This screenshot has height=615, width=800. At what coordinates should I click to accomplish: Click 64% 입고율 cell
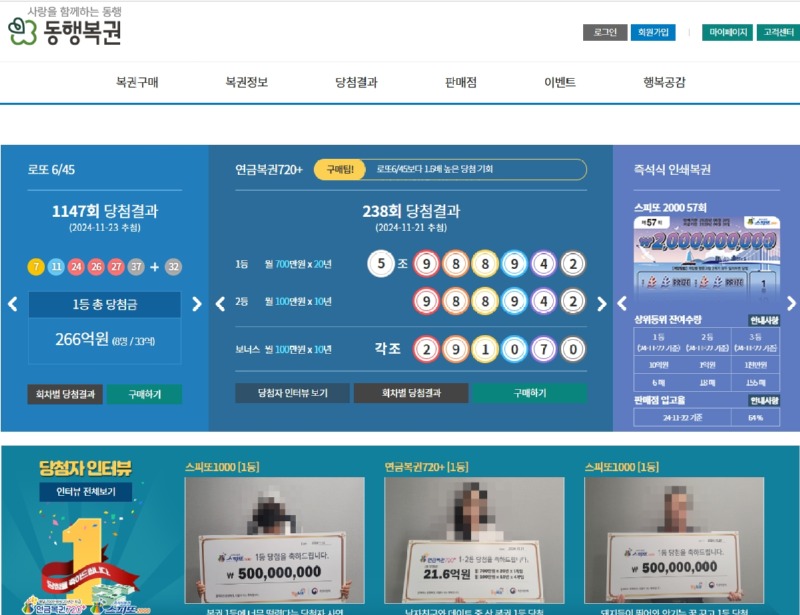756,417
